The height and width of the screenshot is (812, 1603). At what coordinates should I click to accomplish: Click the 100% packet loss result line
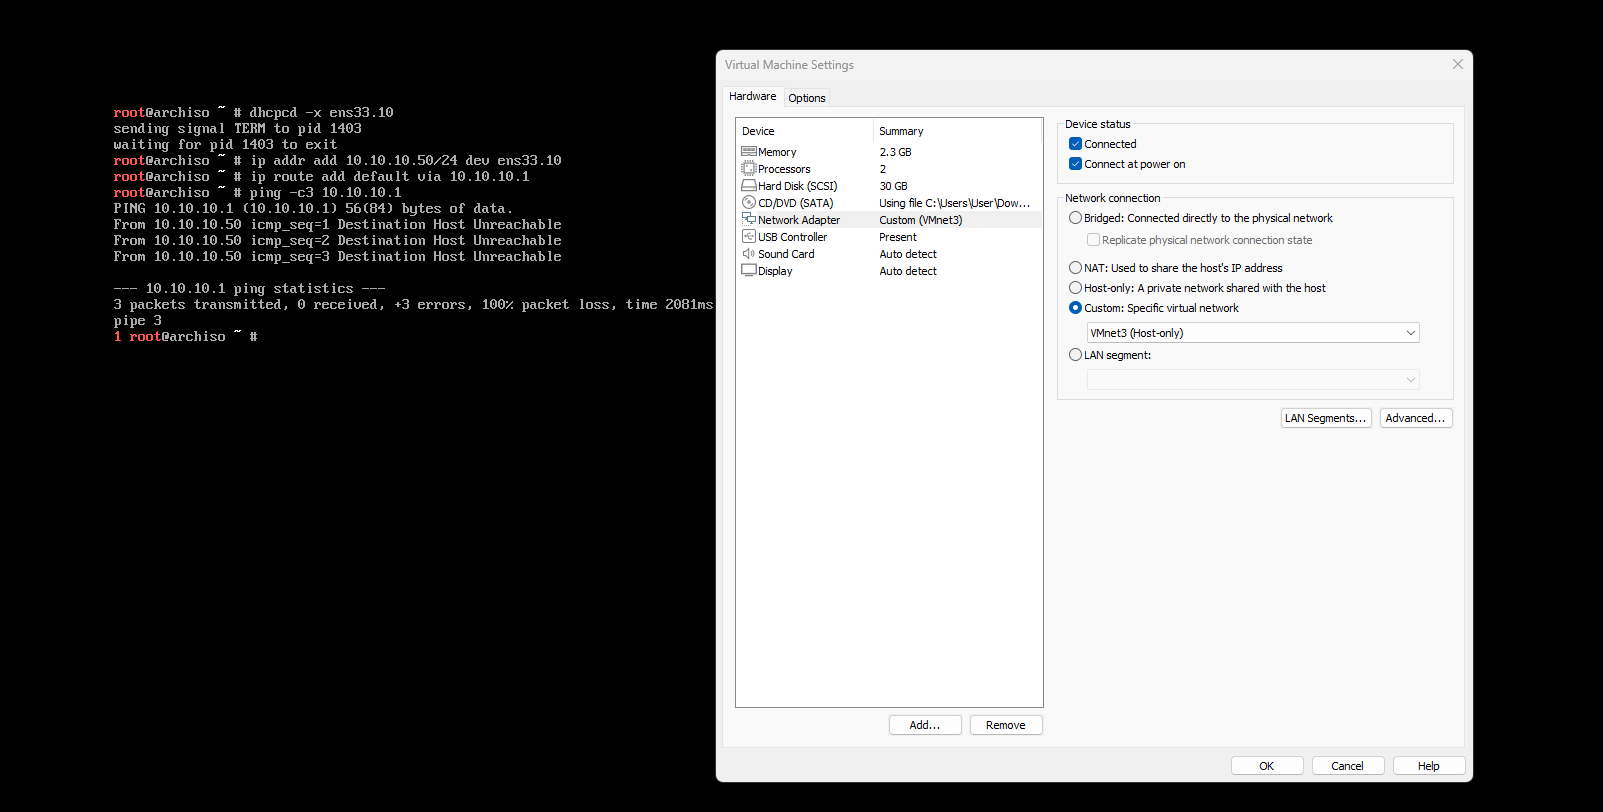[x=413, y=305]
